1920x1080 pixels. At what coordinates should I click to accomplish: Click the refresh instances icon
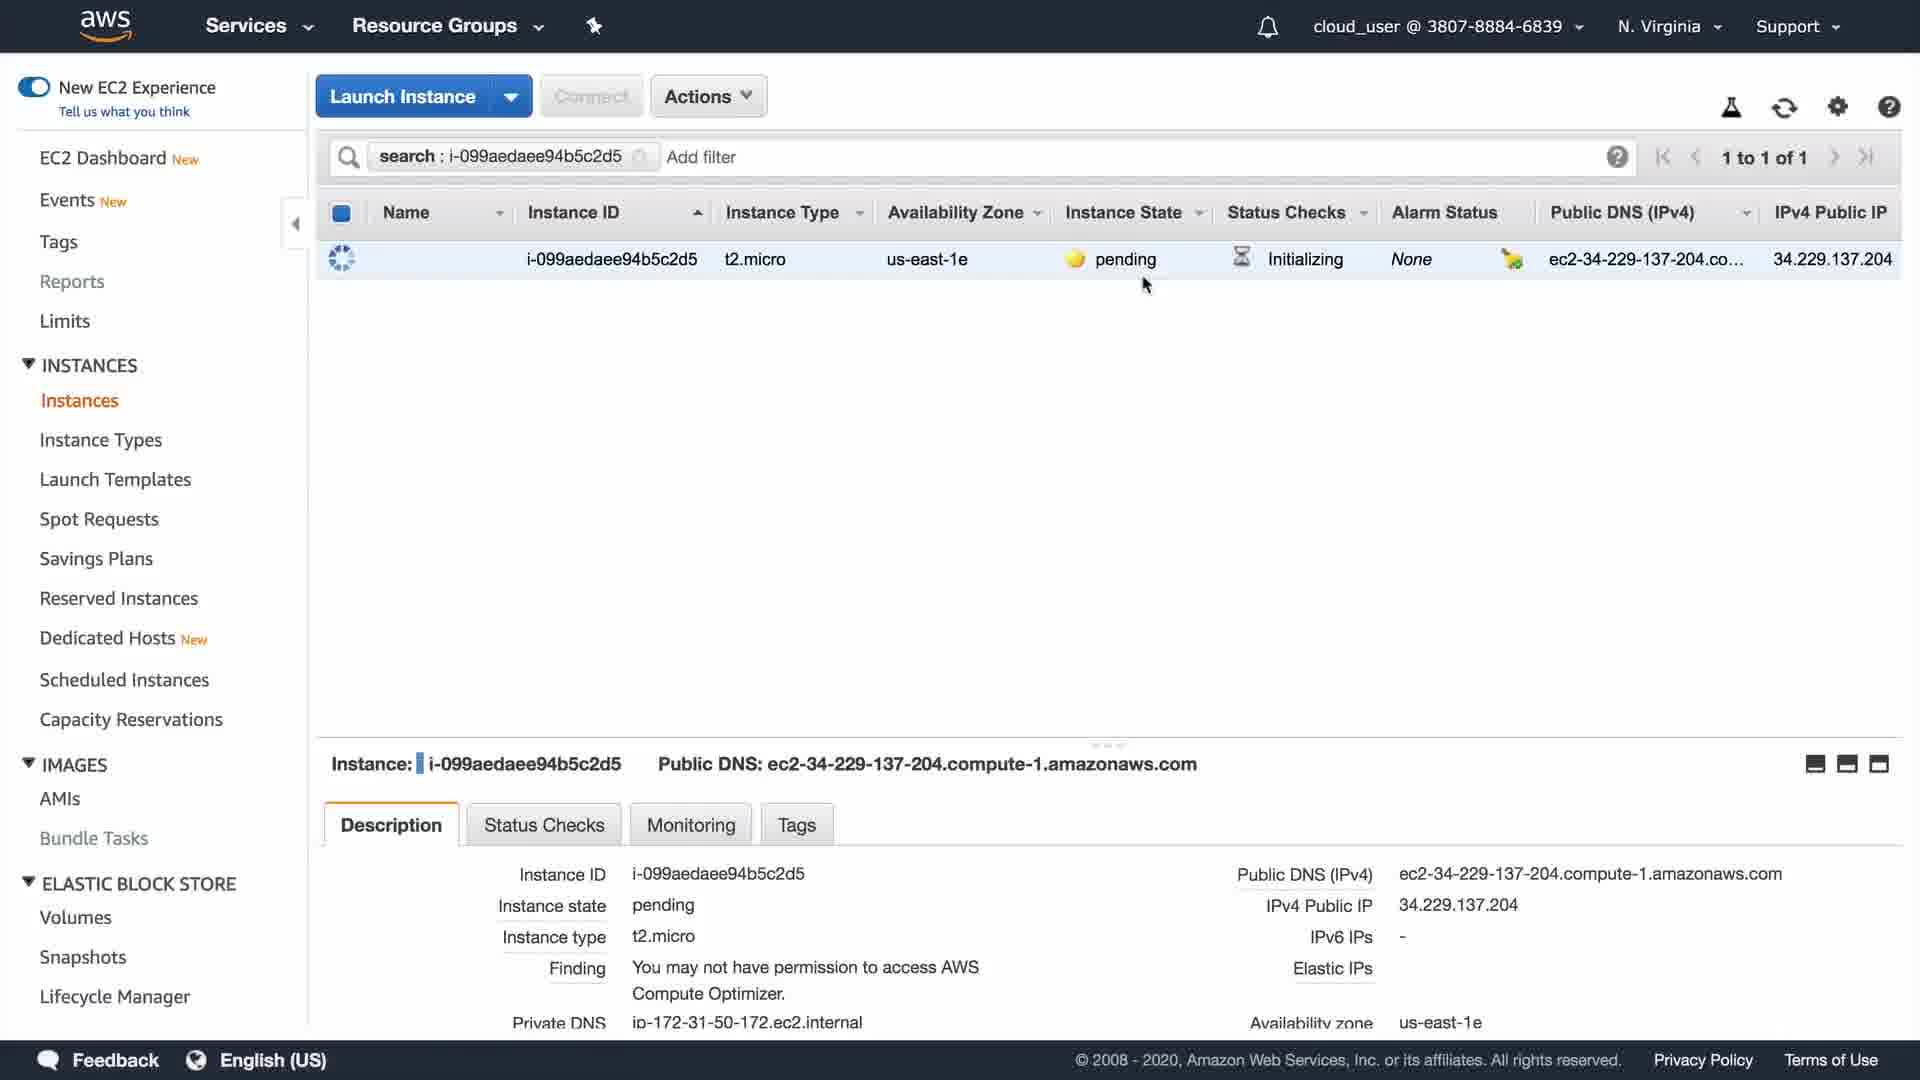point(1784,107)
